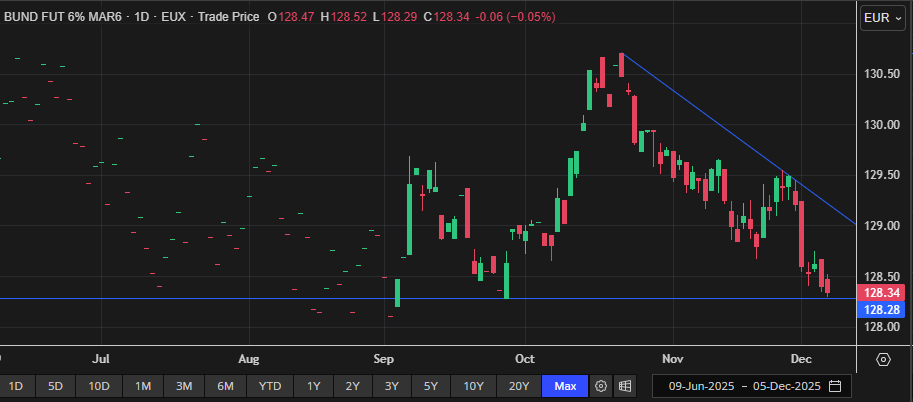Click the axis settings hexagon icon
The width and height of the screenshot is (913, 402).
(x=883, y=359)
